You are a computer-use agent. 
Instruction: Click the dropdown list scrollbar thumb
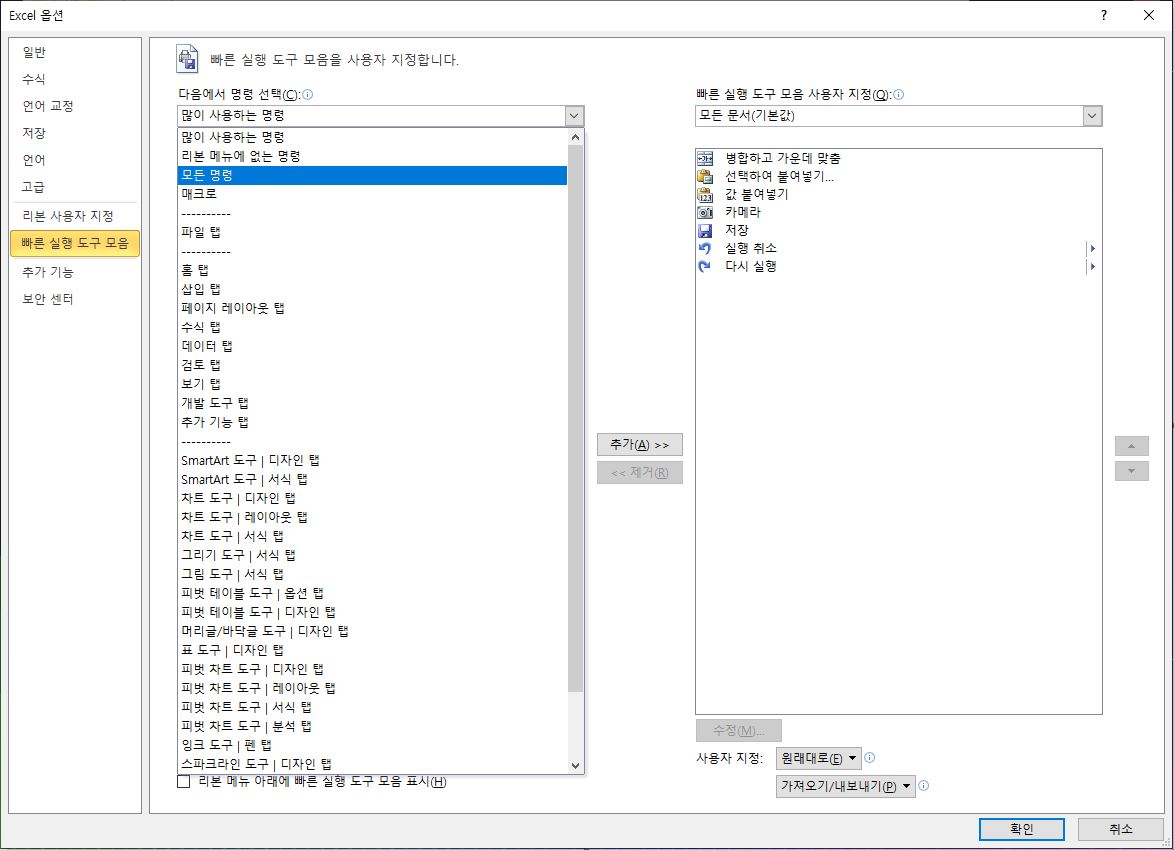point(575,419)
